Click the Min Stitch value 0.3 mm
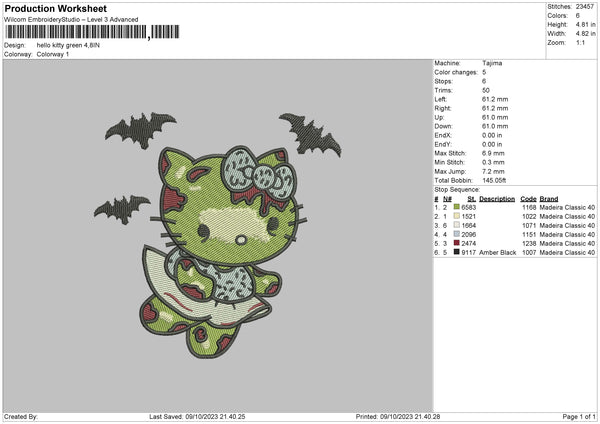Screen dimensions: 600x424 (493, 162)
